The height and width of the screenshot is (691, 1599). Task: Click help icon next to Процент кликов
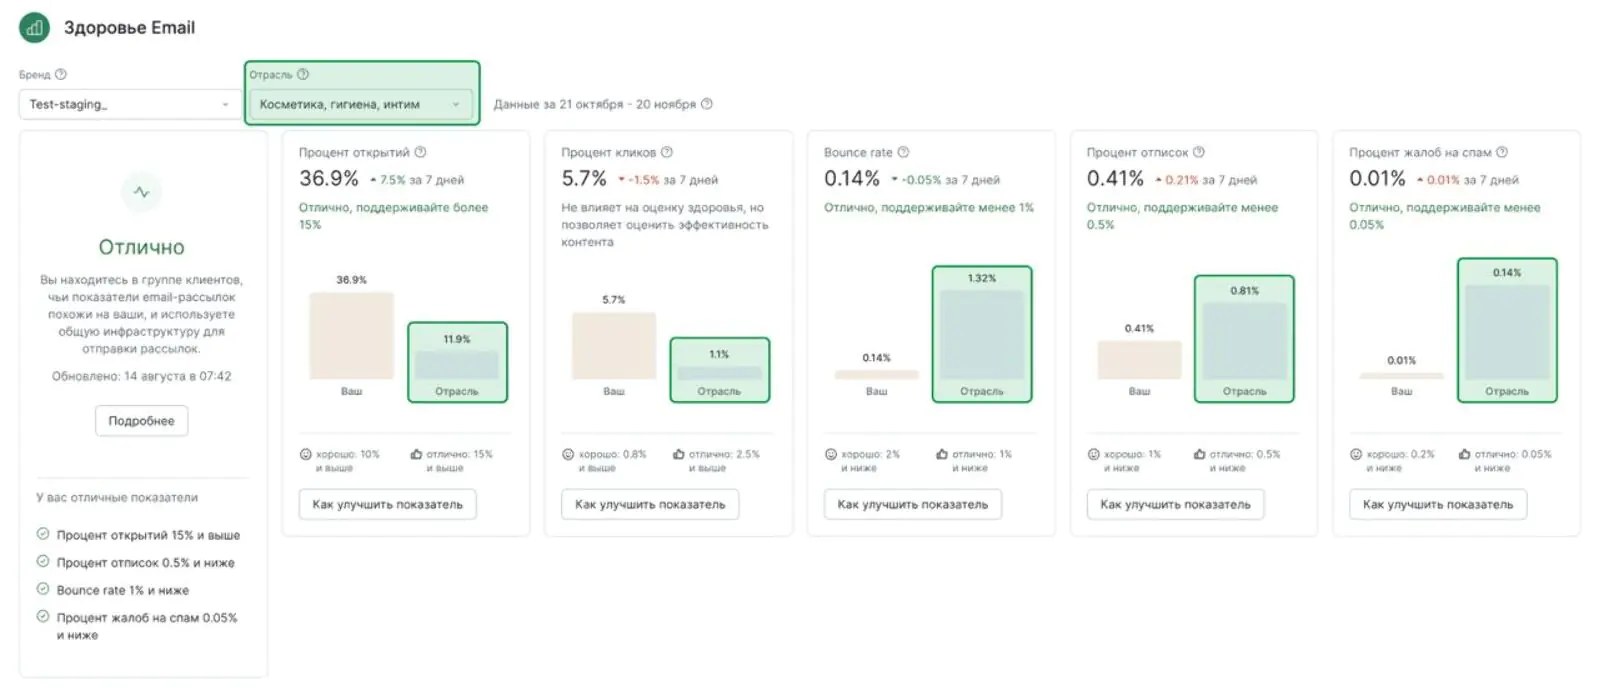tap(667, 152)
